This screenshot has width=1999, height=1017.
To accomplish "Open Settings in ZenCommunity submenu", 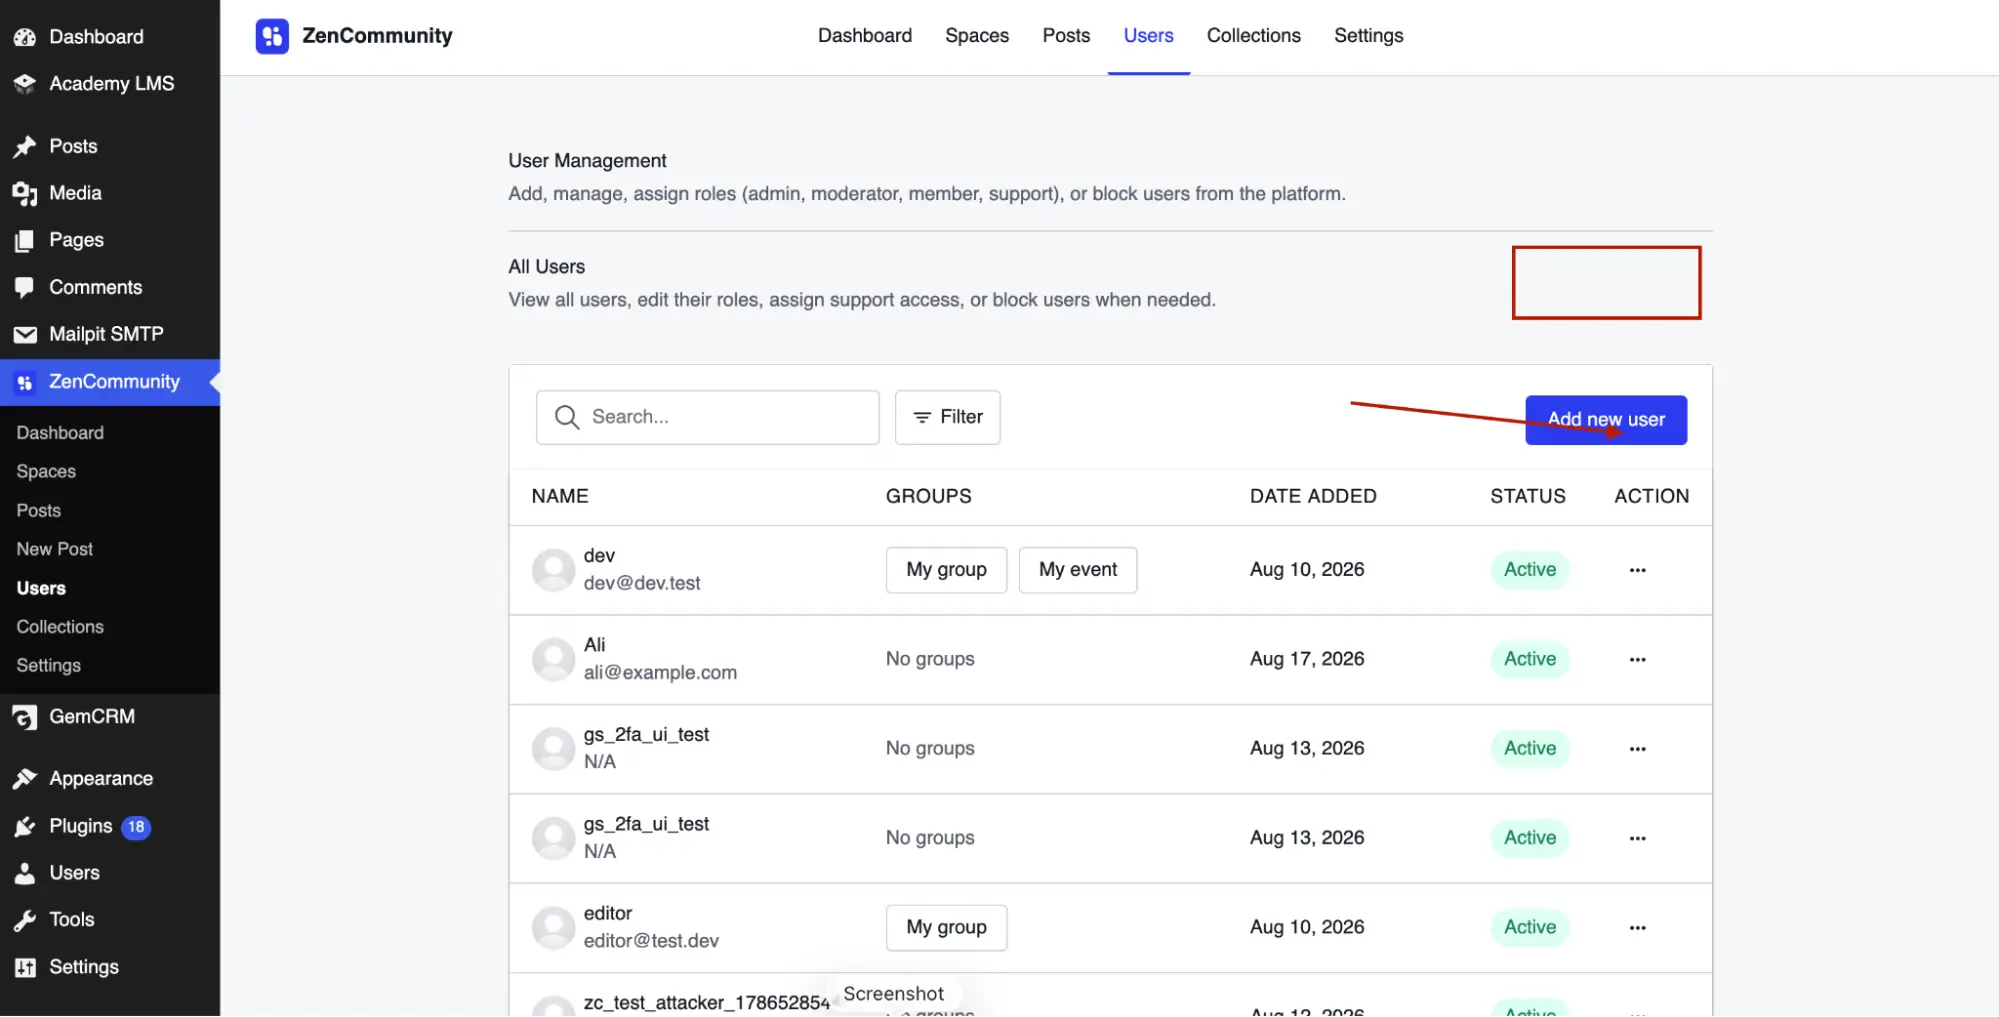I will click(x=48, y=666).
